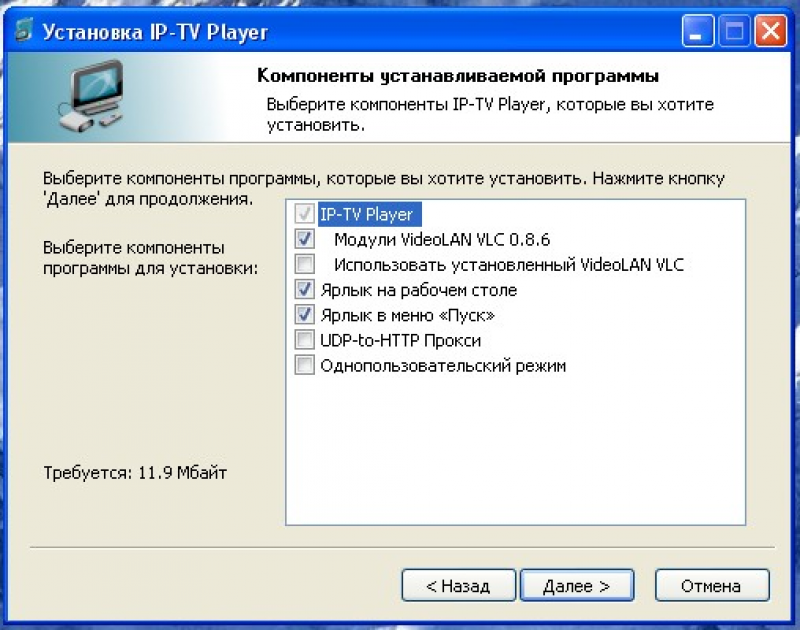The width and height of the screenshot is (800, 630).
Task: Check «Однопользовательский режим»
Action: [x=302, y=365]
